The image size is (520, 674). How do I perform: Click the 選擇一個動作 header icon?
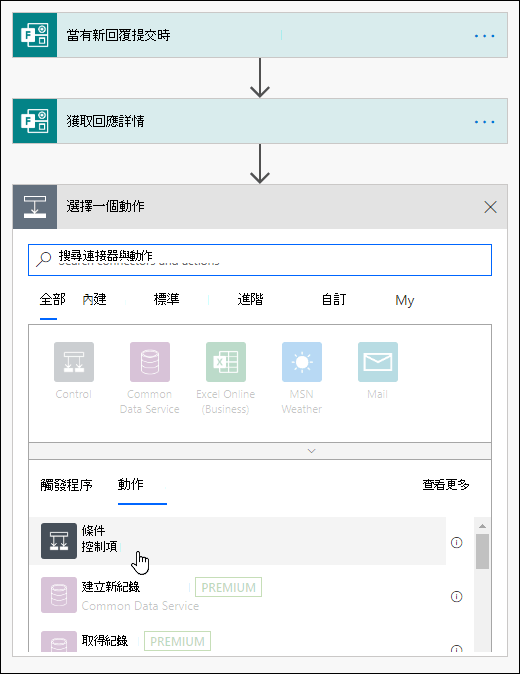tap(35, 207)
